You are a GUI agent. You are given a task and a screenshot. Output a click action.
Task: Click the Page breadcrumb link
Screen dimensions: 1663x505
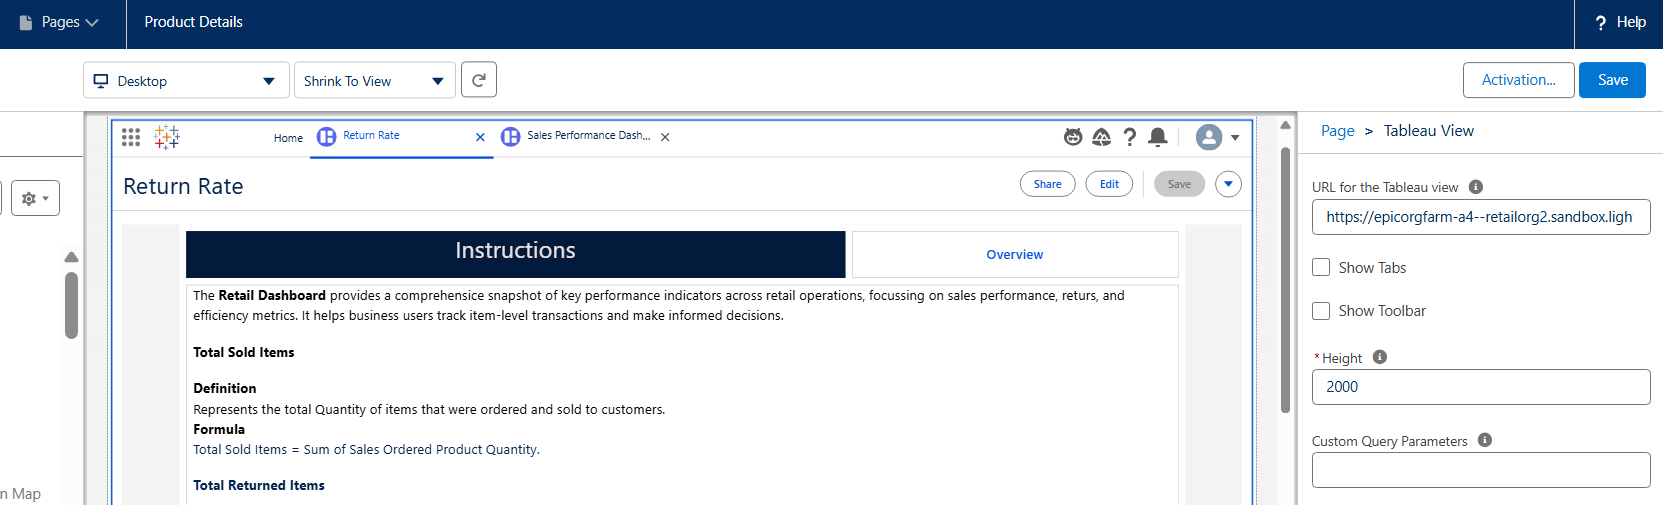pyautogui.click(x=1337, y=131)
